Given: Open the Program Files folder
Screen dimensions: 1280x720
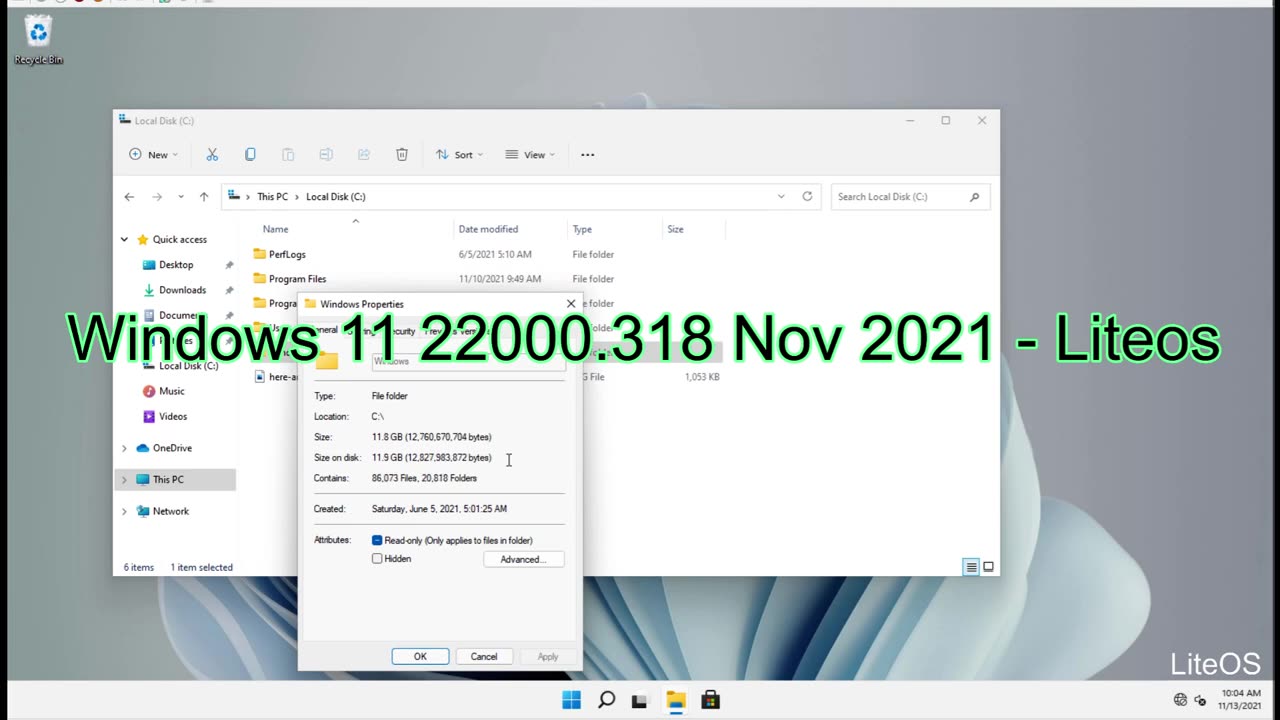Looking at the screenshot, I should click(x=297, y=279).
